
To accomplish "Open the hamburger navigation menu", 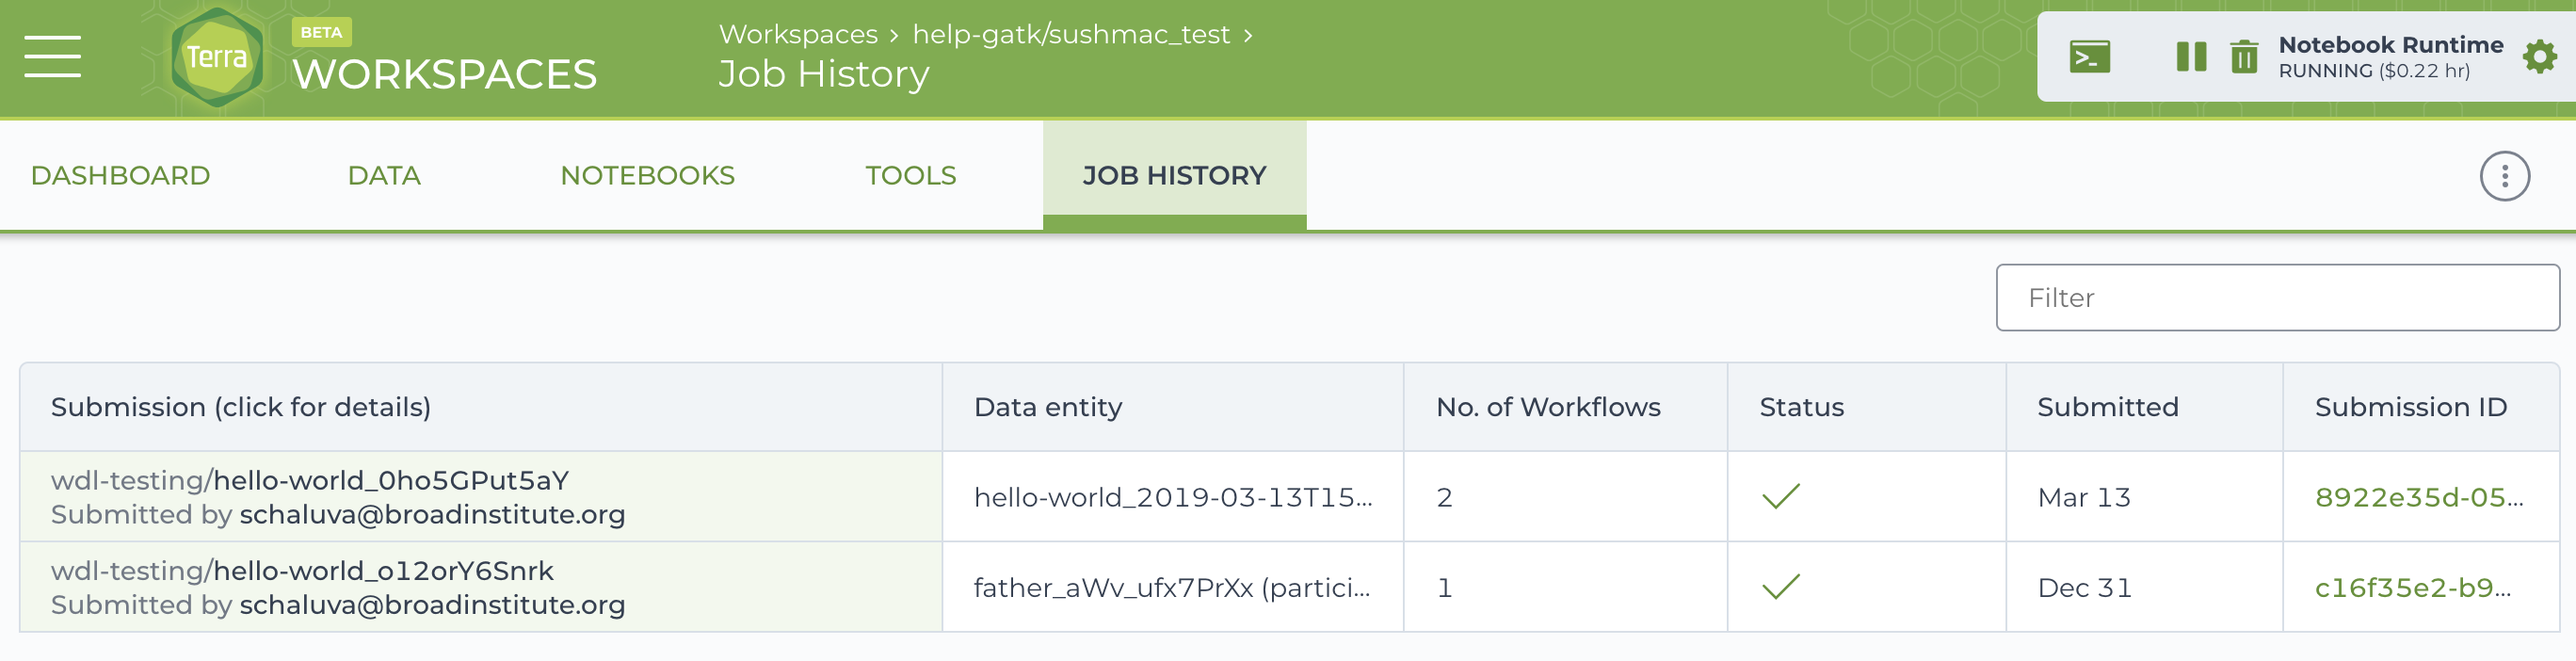I will pos(52,56).
